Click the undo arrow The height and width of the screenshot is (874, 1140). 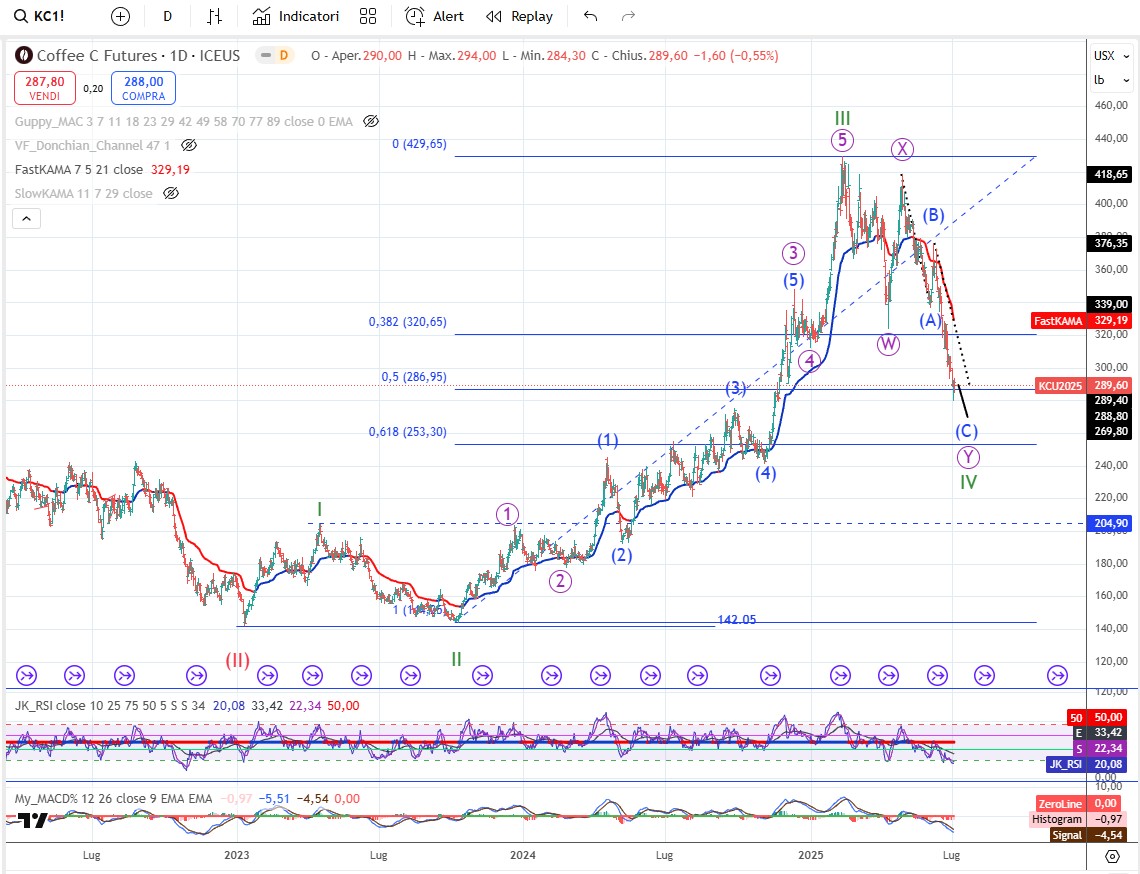(x=590, y=16)
